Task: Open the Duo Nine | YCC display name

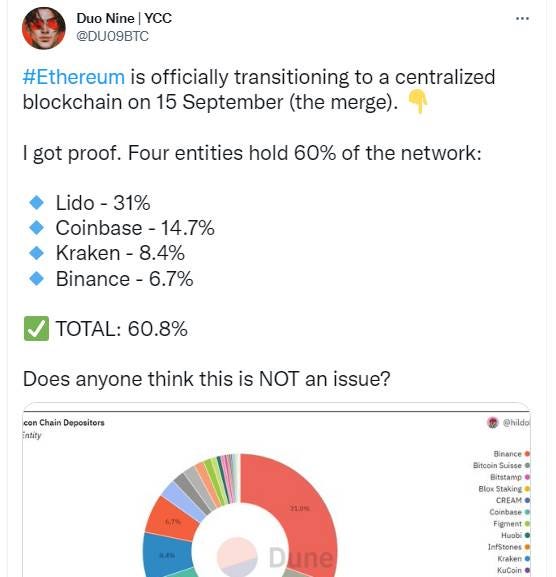Action: pos(124,18)
